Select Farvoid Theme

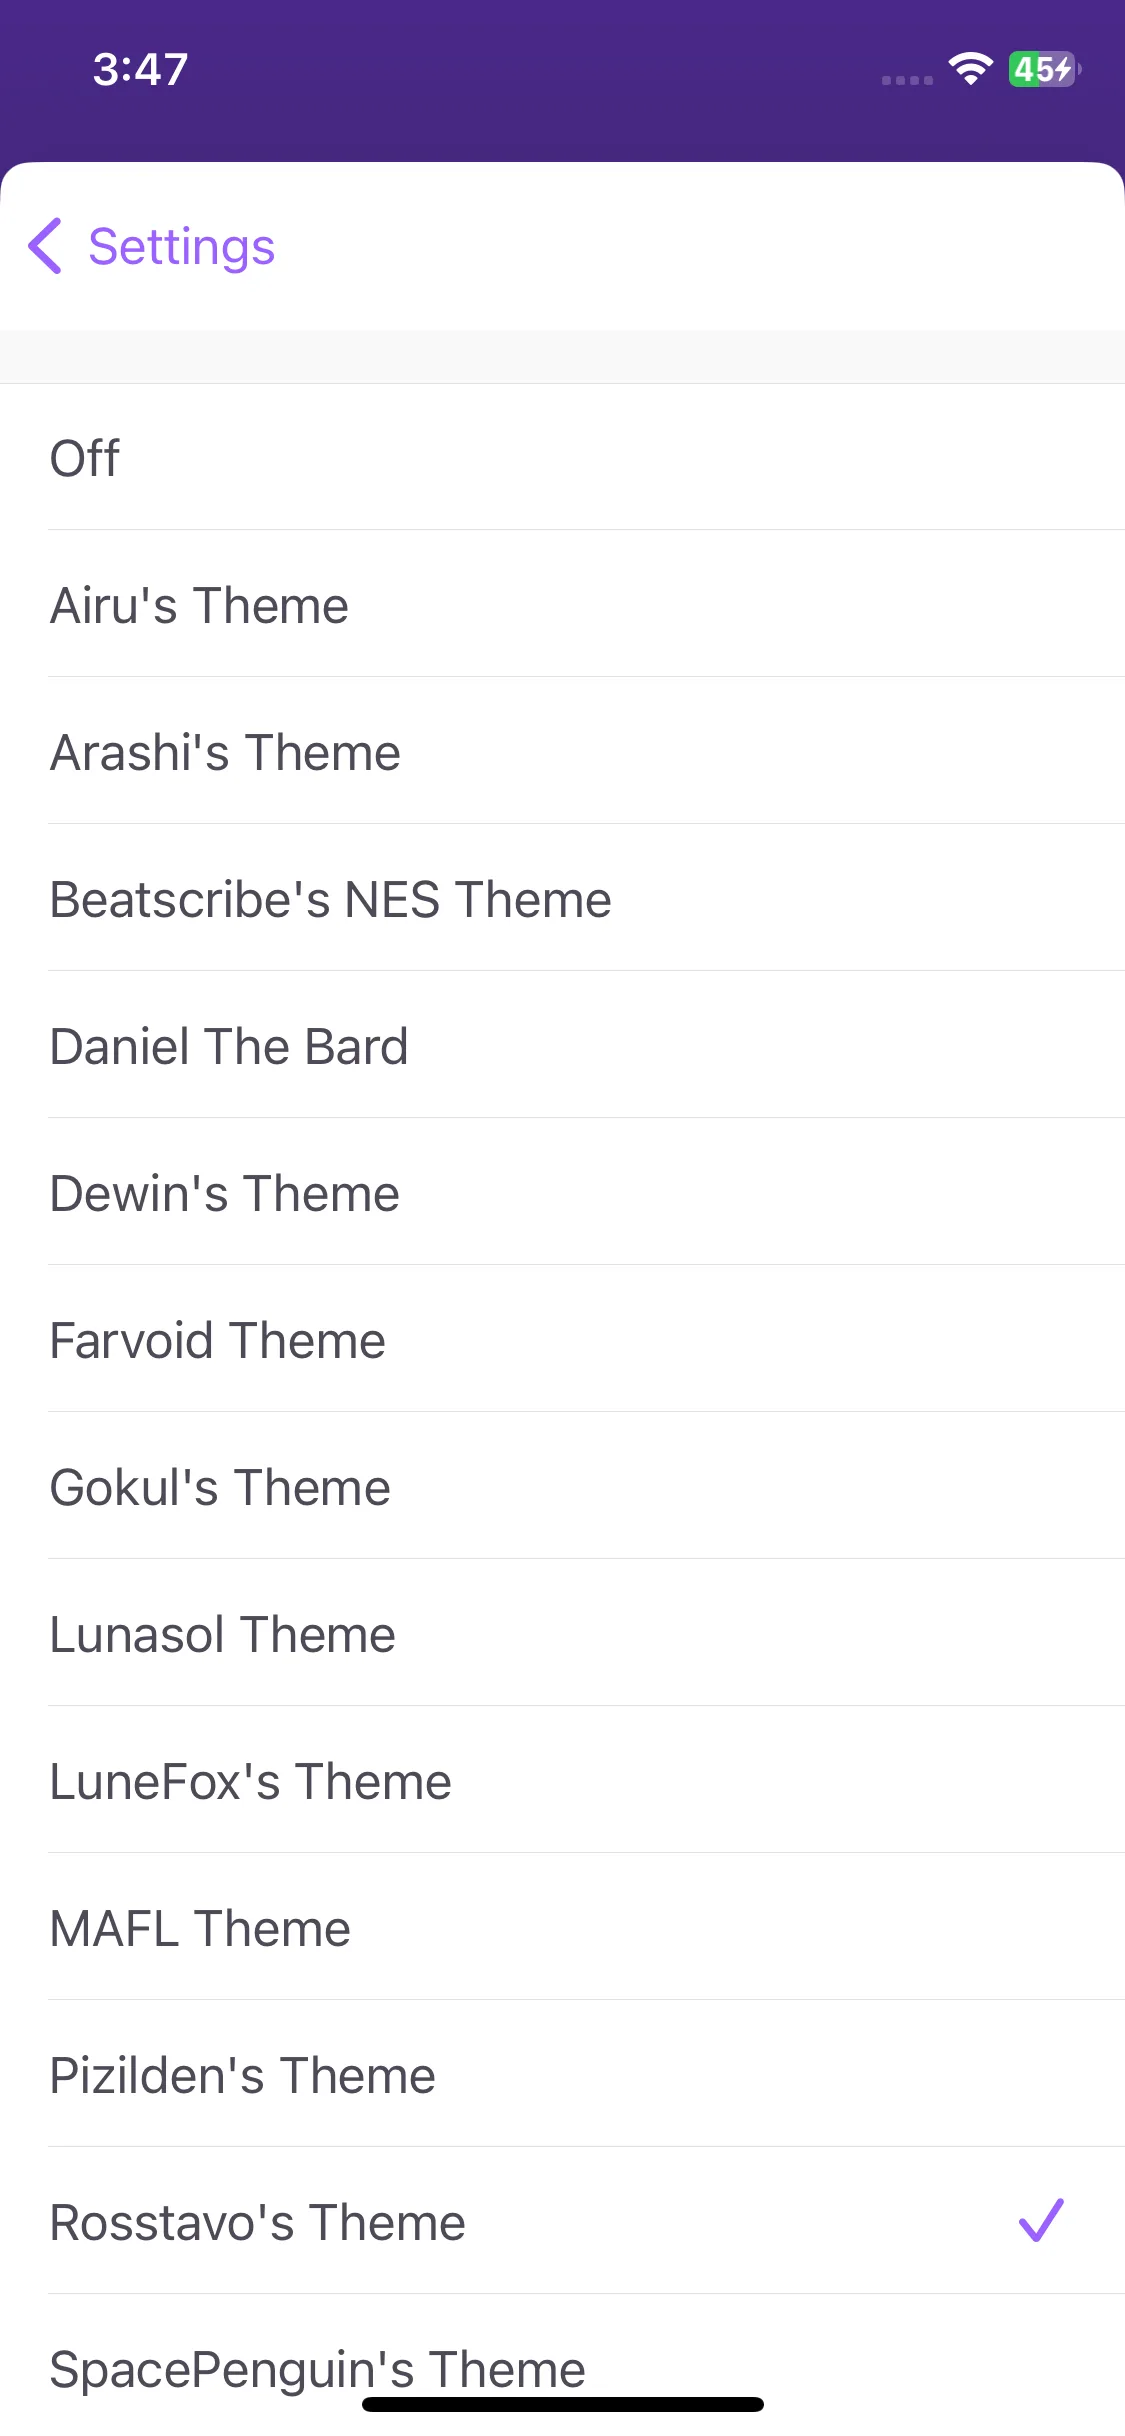click(x=562, y=1339)
